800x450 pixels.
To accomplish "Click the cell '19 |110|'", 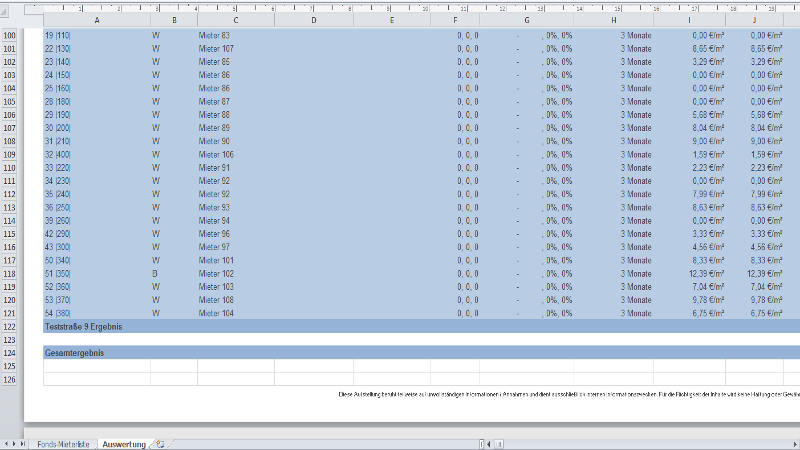I will tap(58, 35).
